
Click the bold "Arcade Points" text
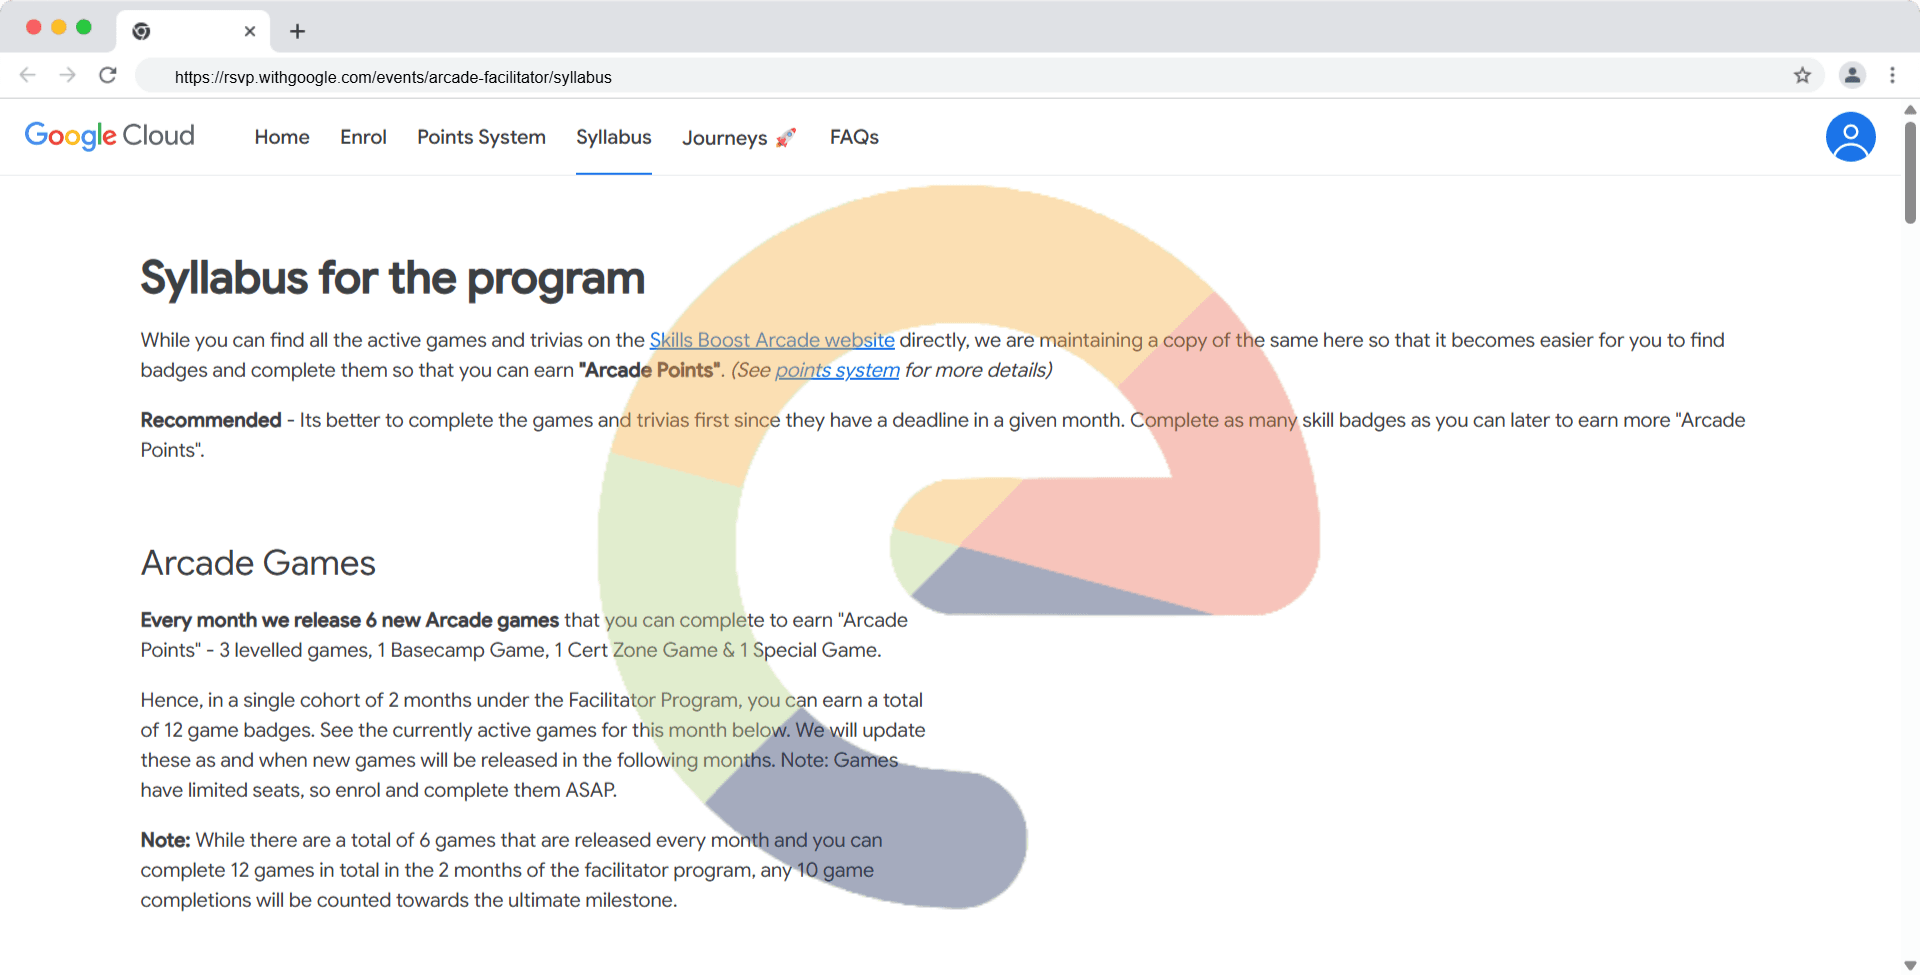pos(650,370)
